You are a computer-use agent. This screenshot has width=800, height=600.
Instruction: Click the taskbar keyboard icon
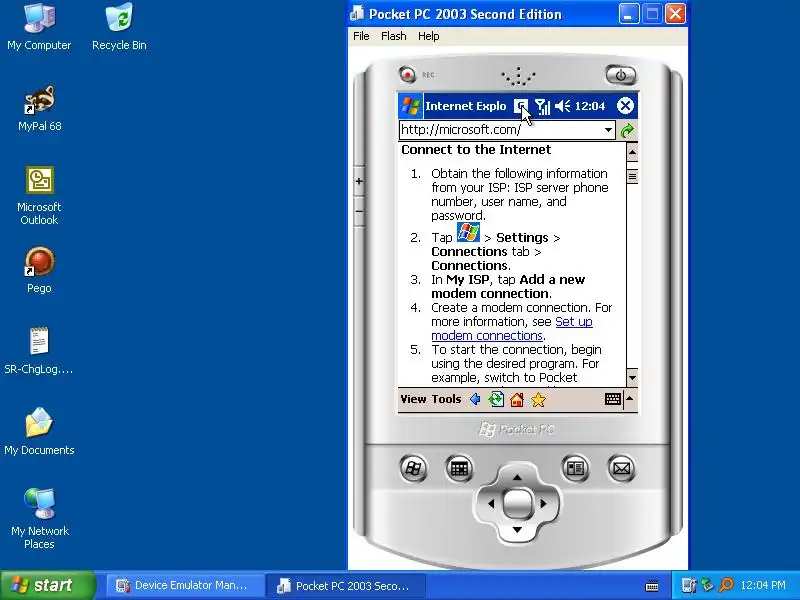(x=652, y=585)
